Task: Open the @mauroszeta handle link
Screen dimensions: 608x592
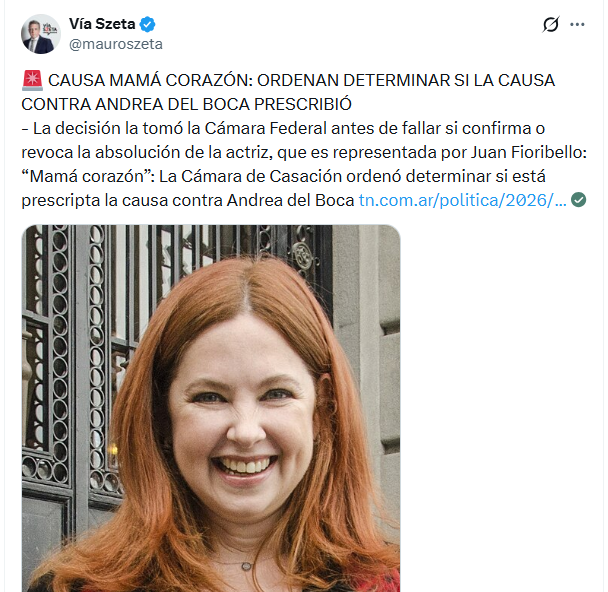Action: point(116,44)
